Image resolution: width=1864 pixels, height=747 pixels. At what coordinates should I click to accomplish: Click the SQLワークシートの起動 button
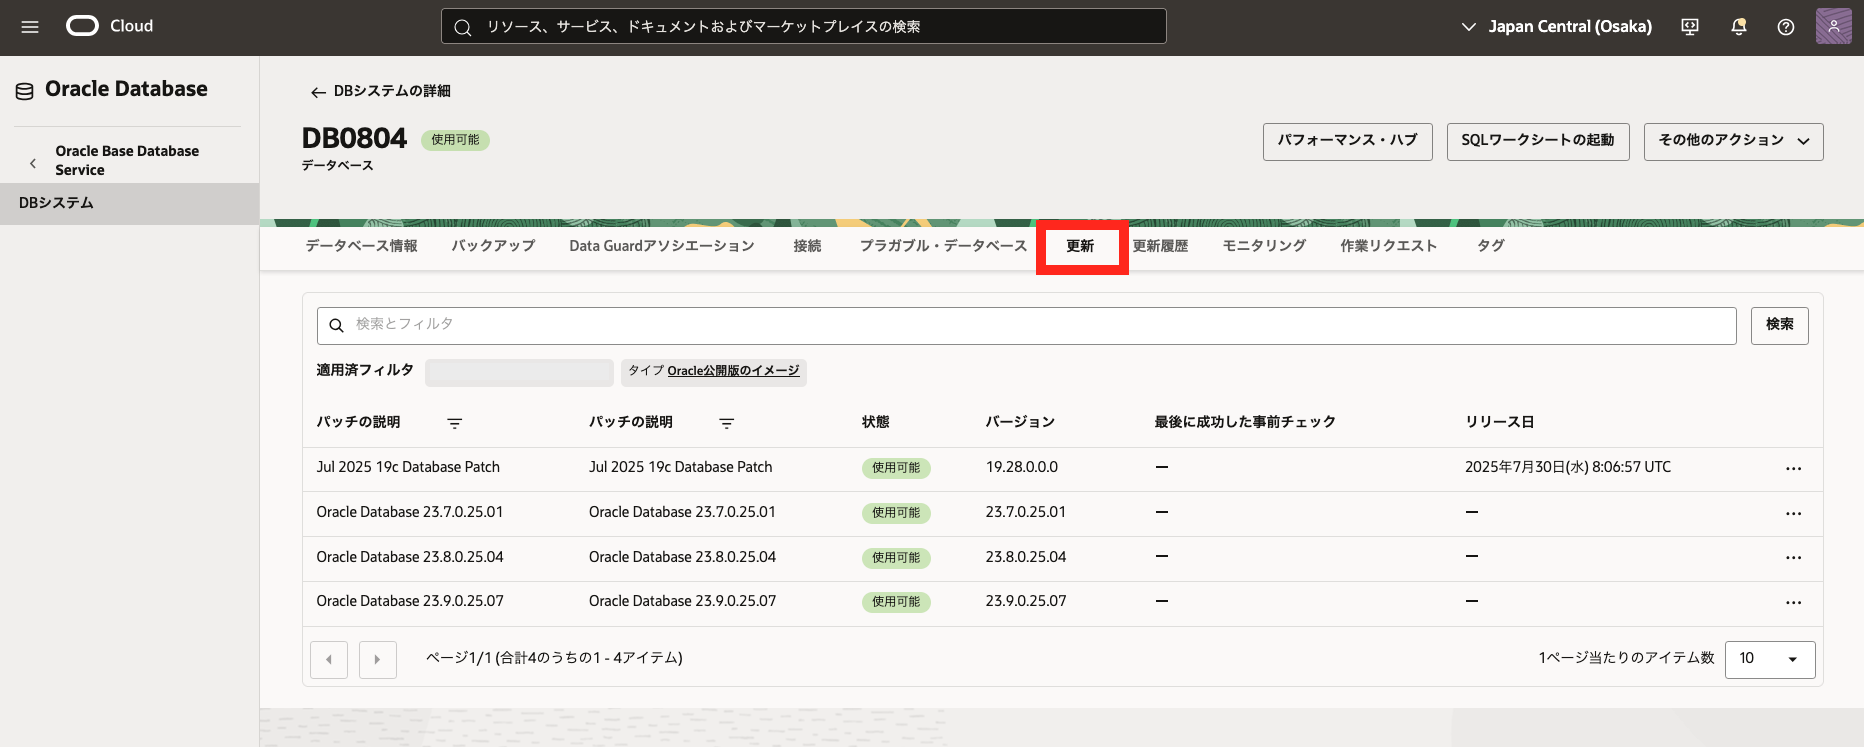pyautogui.click(x=1537, y=141)
